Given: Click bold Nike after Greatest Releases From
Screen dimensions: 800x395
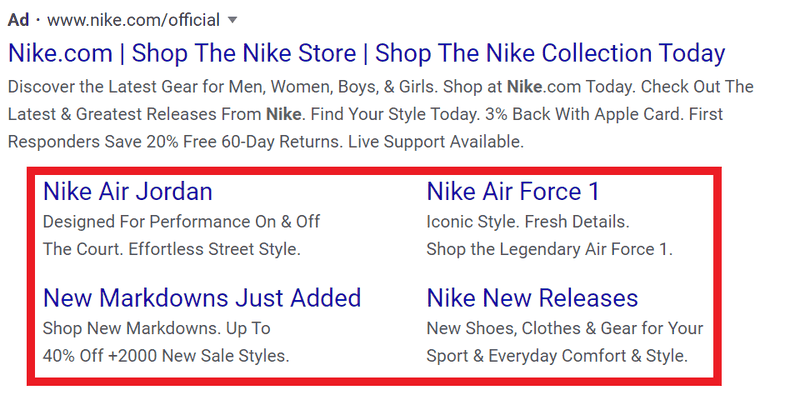Looking at the screenshot, I should [284, 114].
